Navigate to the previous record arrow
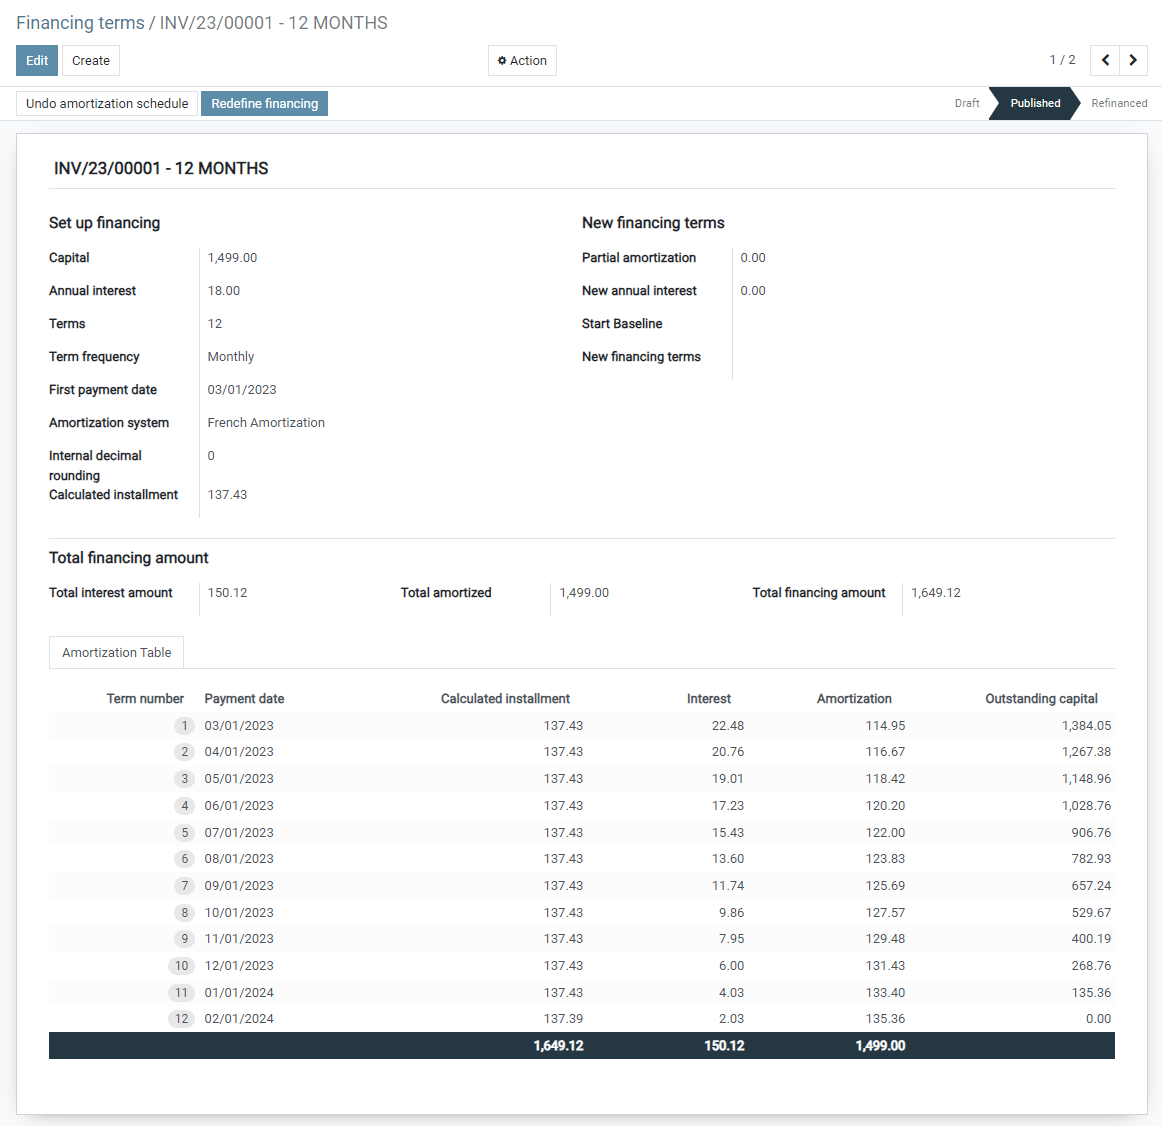Screen dimensions: 1162x1126 pos(1104,60)
